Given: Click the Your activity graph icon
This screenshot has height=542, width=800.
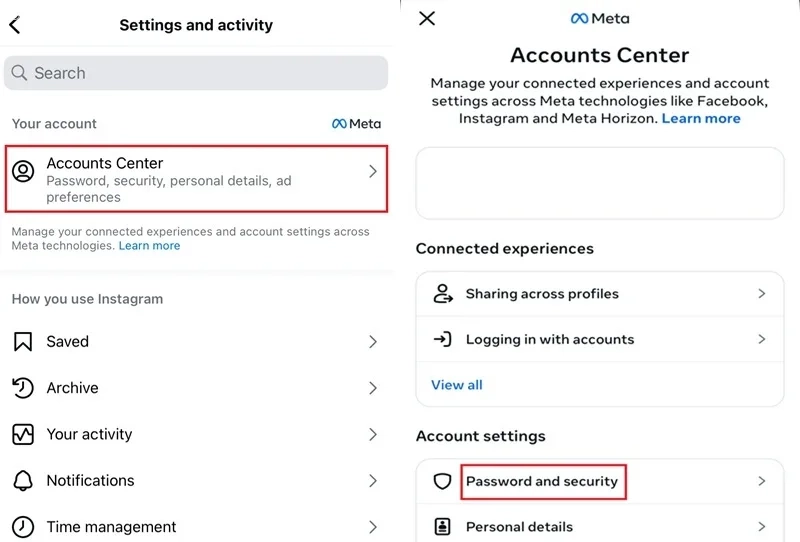Looking at the screenshot, I should pyautogui.click(x=23, y=434).
